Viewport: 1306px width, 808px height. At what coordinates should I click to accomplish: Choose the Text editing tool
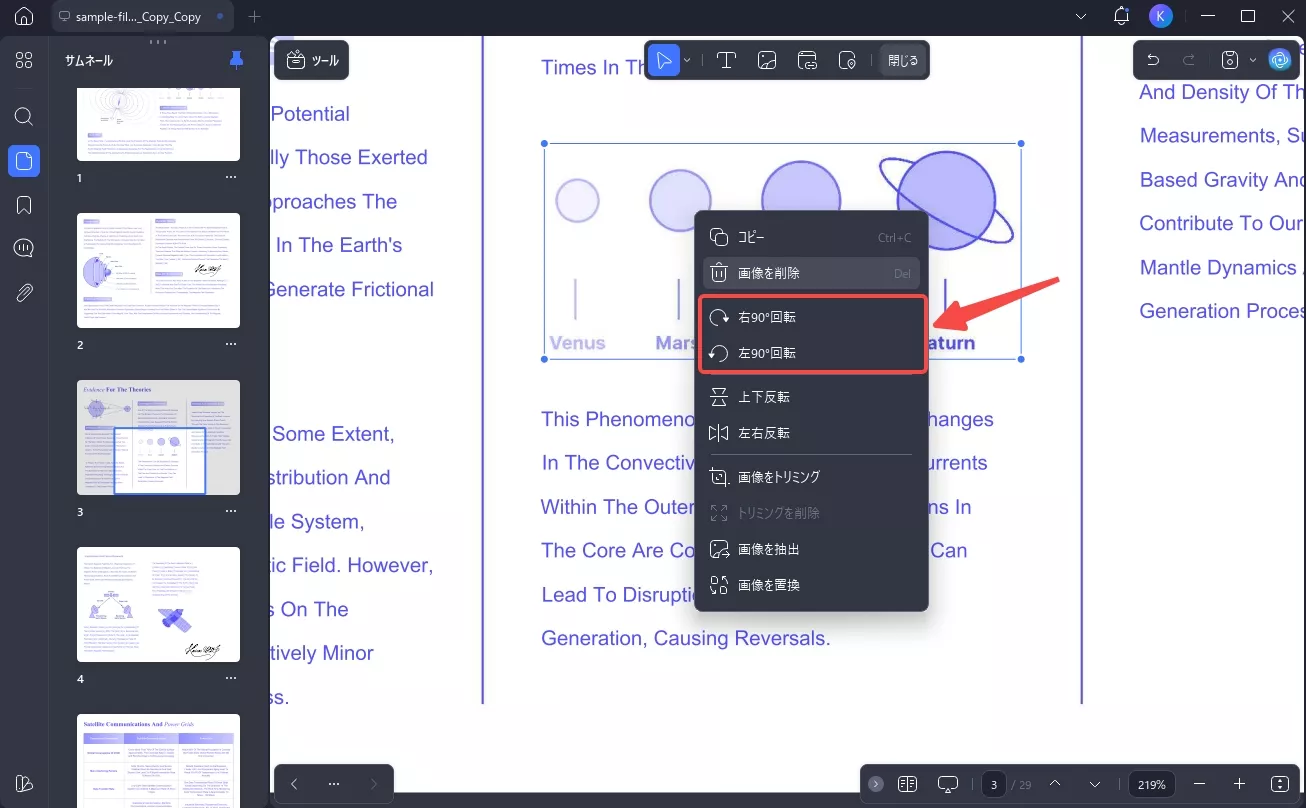727,60
